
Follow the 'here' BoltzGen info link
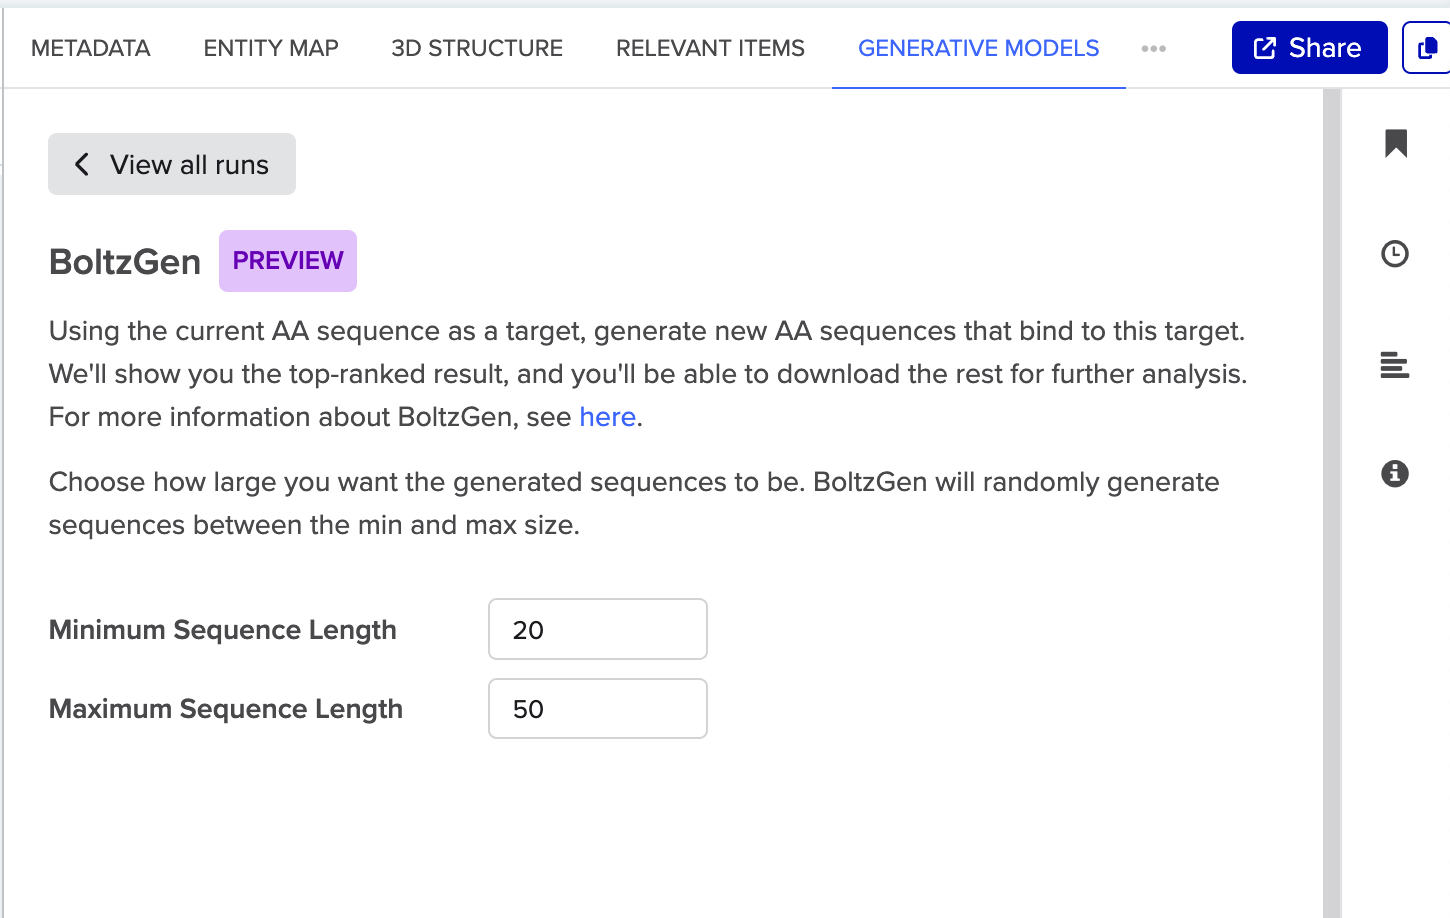[607, 417]
